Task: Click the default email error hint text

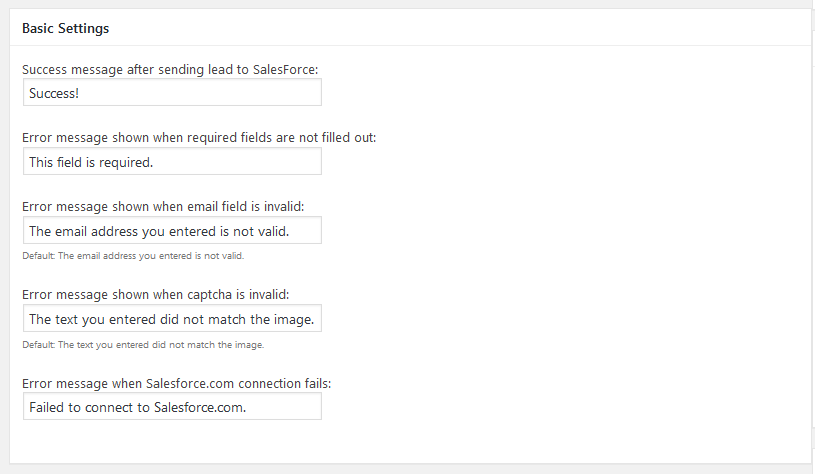Action: tap(133, 256)
